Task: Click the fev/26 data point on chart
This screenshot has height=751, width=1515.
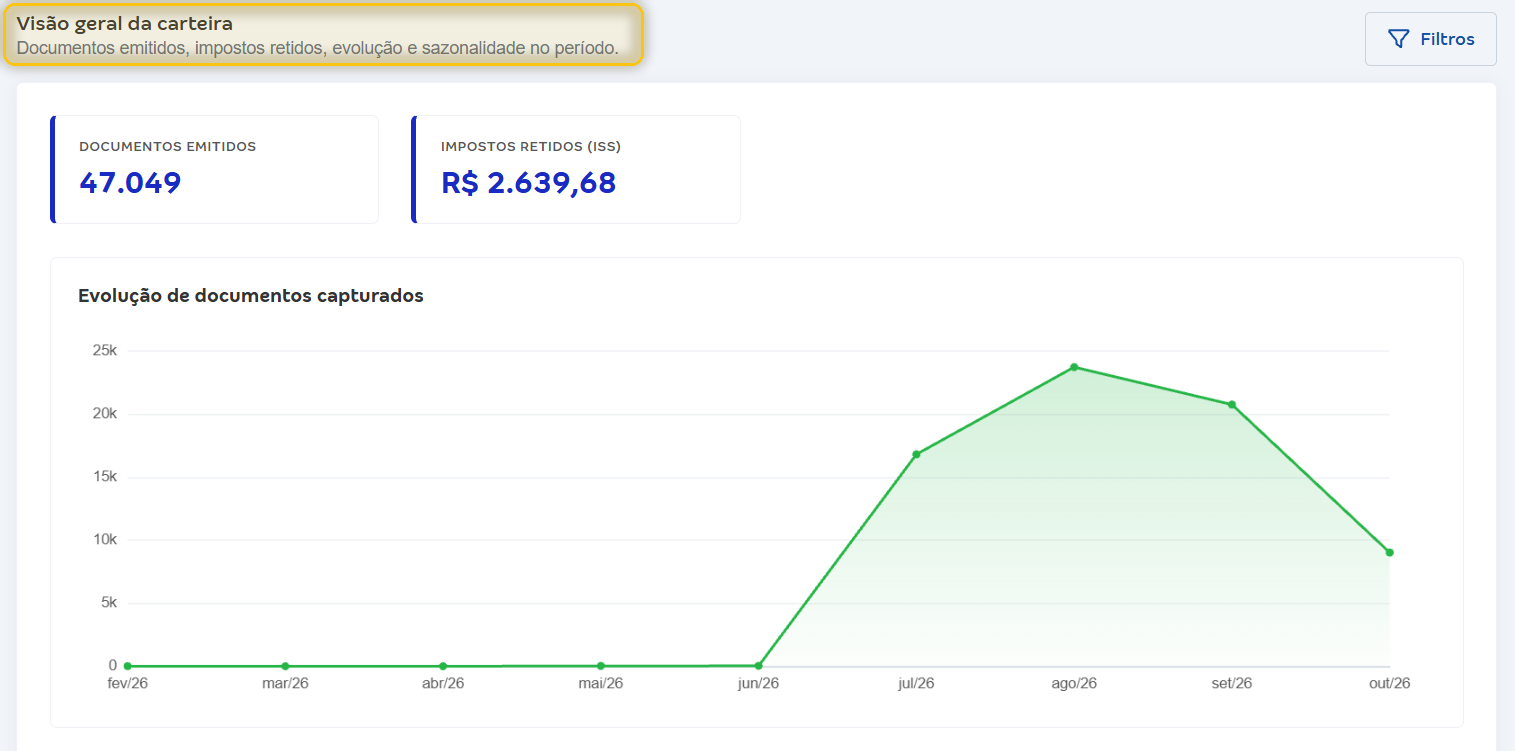Action: pos(127,666)
